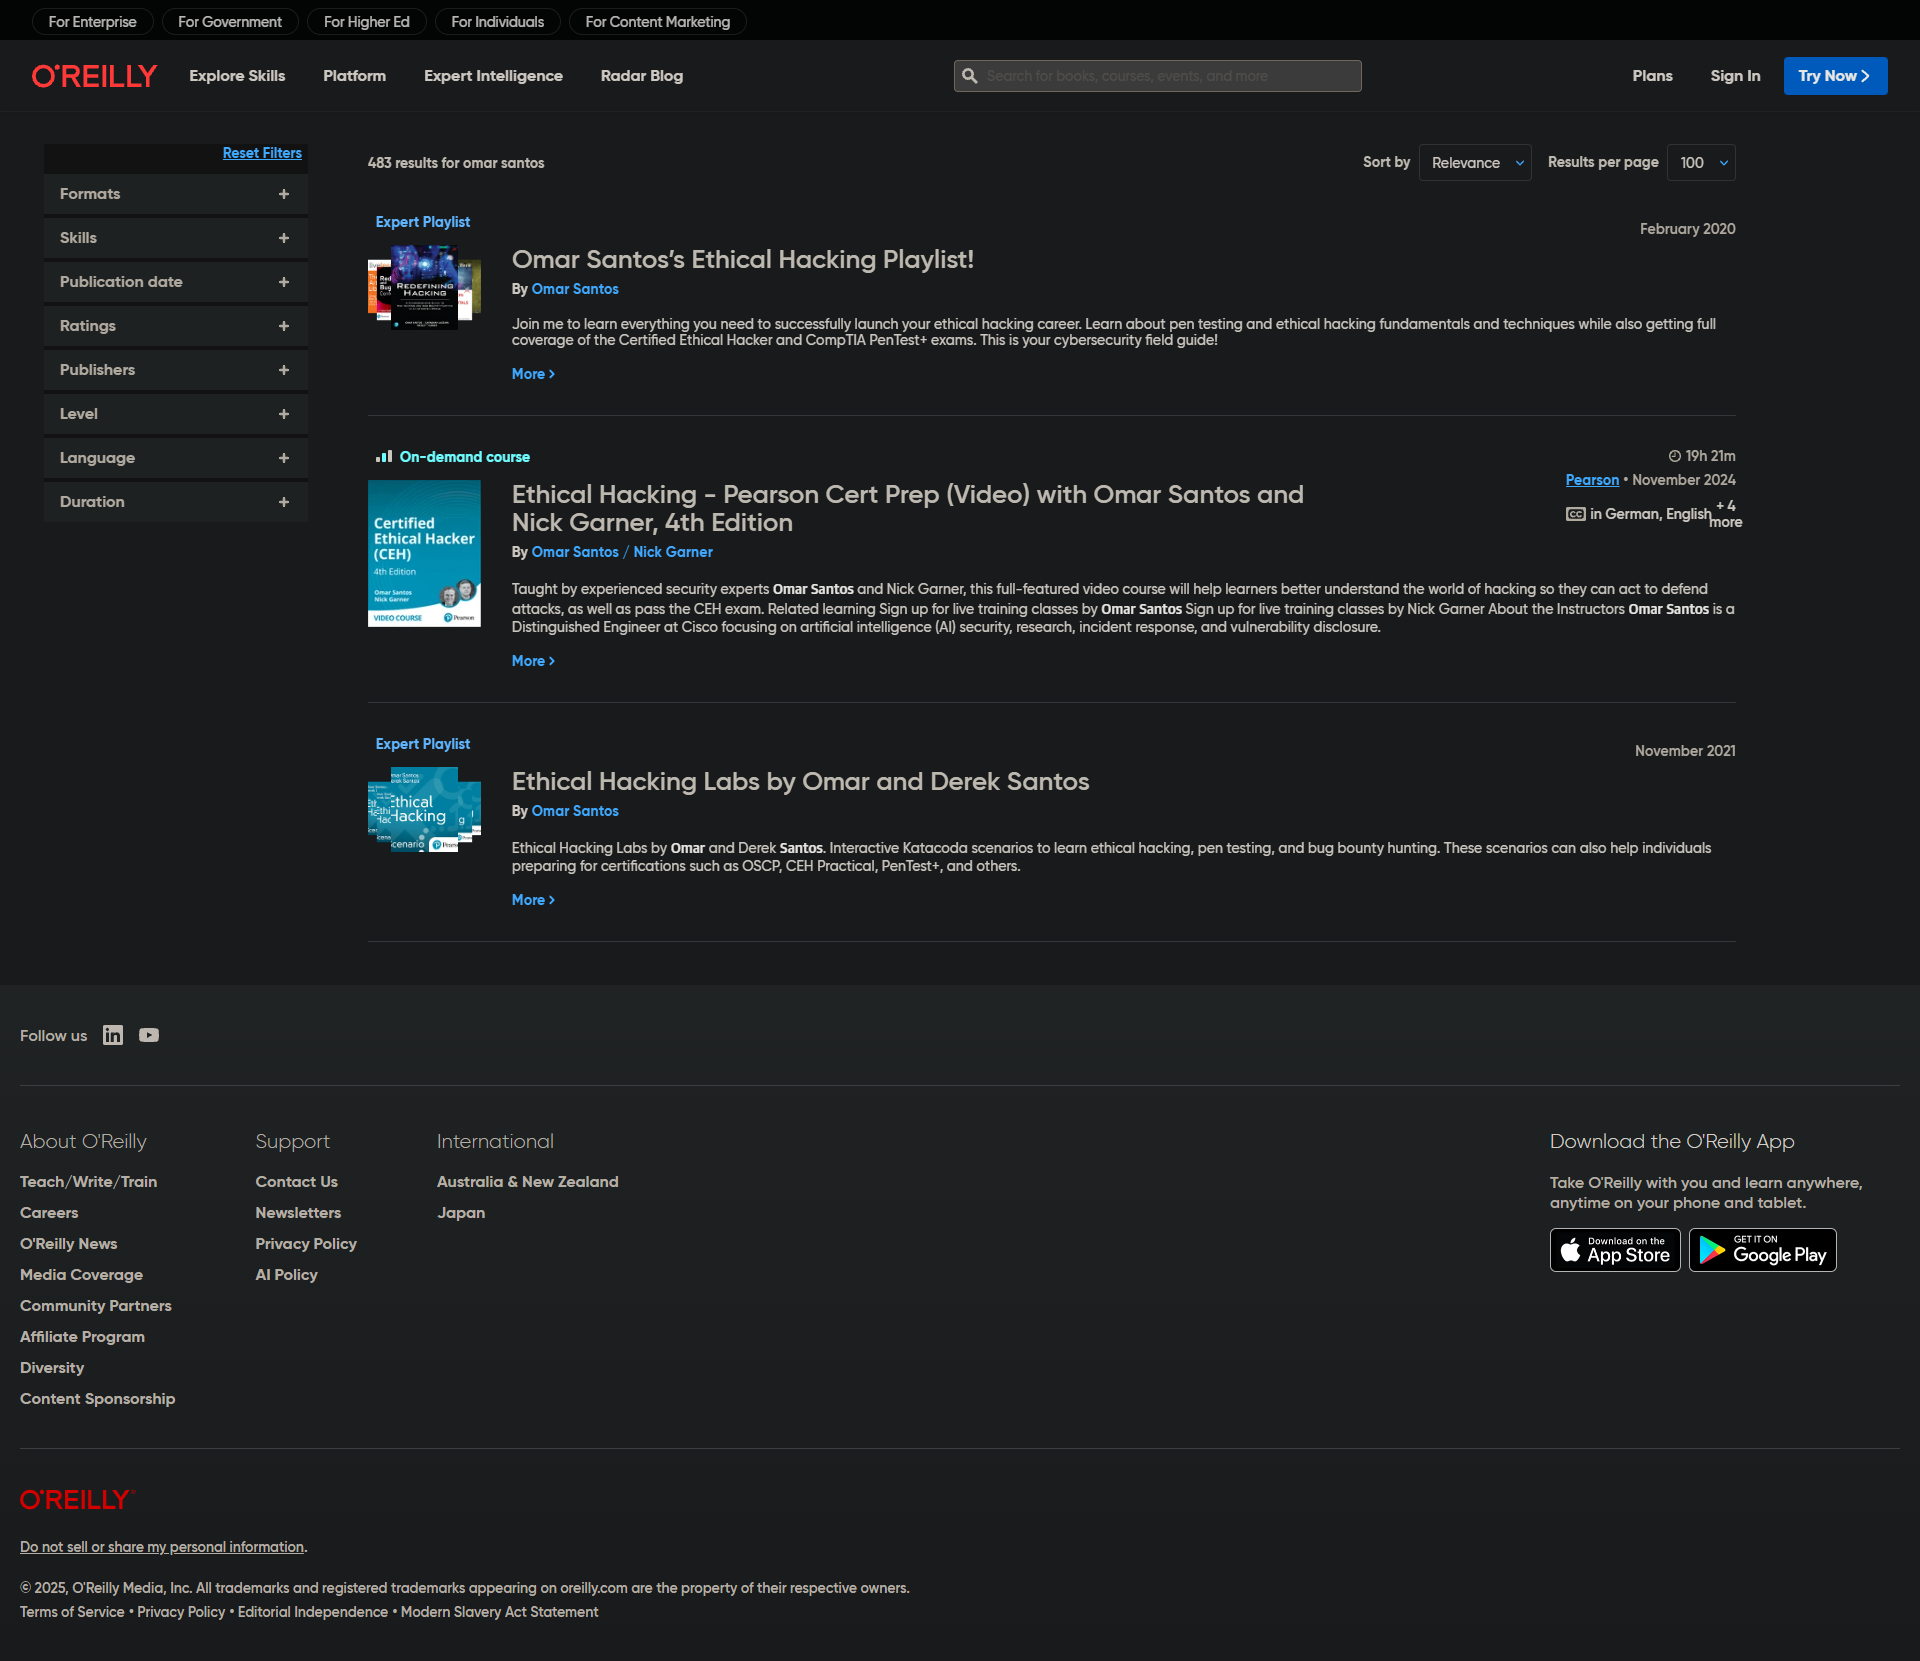Expand the Ratings filter
Viewport: 1920px width, 1661px height.
pyautogui.click(x=176, y=326)
